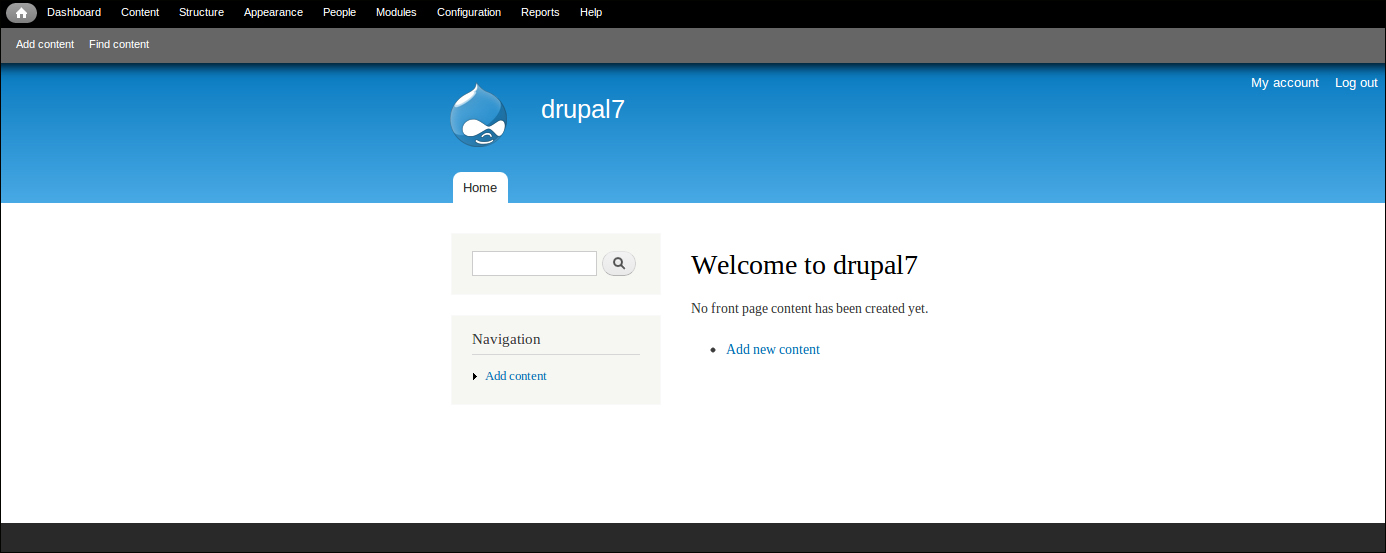Image resolution: width=1386 pixels, height=553 pixels.
Task: Click the Find content shortcut
Action: coord(119,44)
